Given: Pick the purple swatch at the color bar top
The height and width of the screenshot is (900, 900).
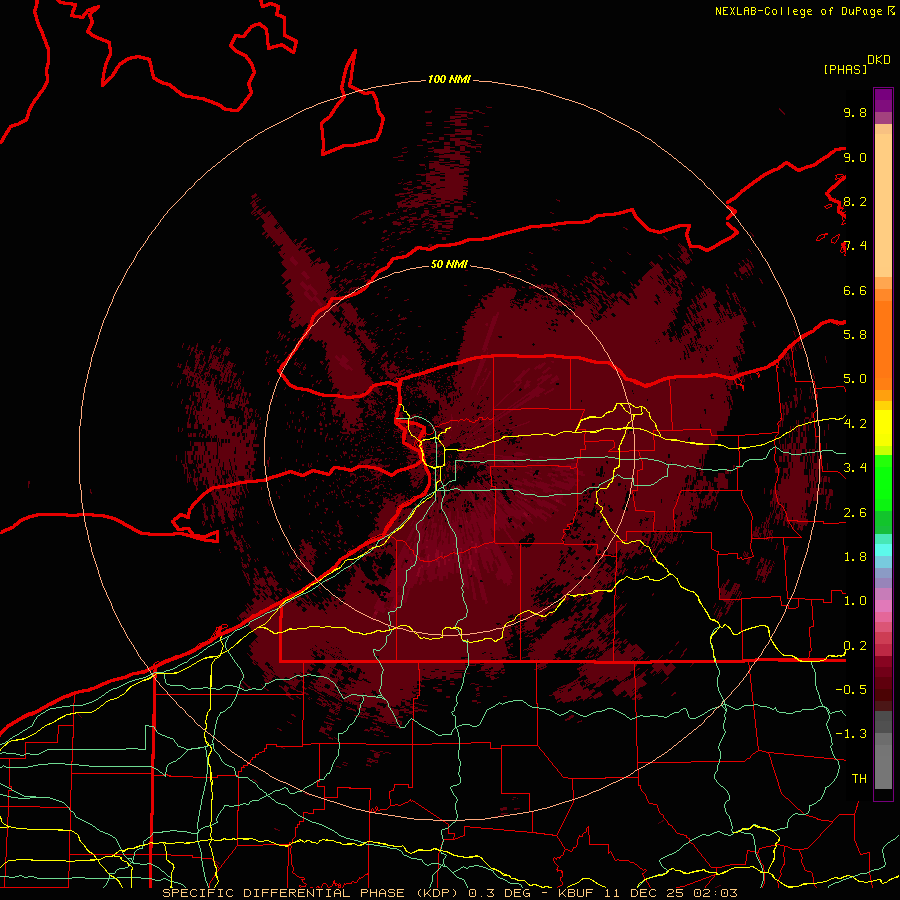Looking at the screenshot, I should (883, 100).
